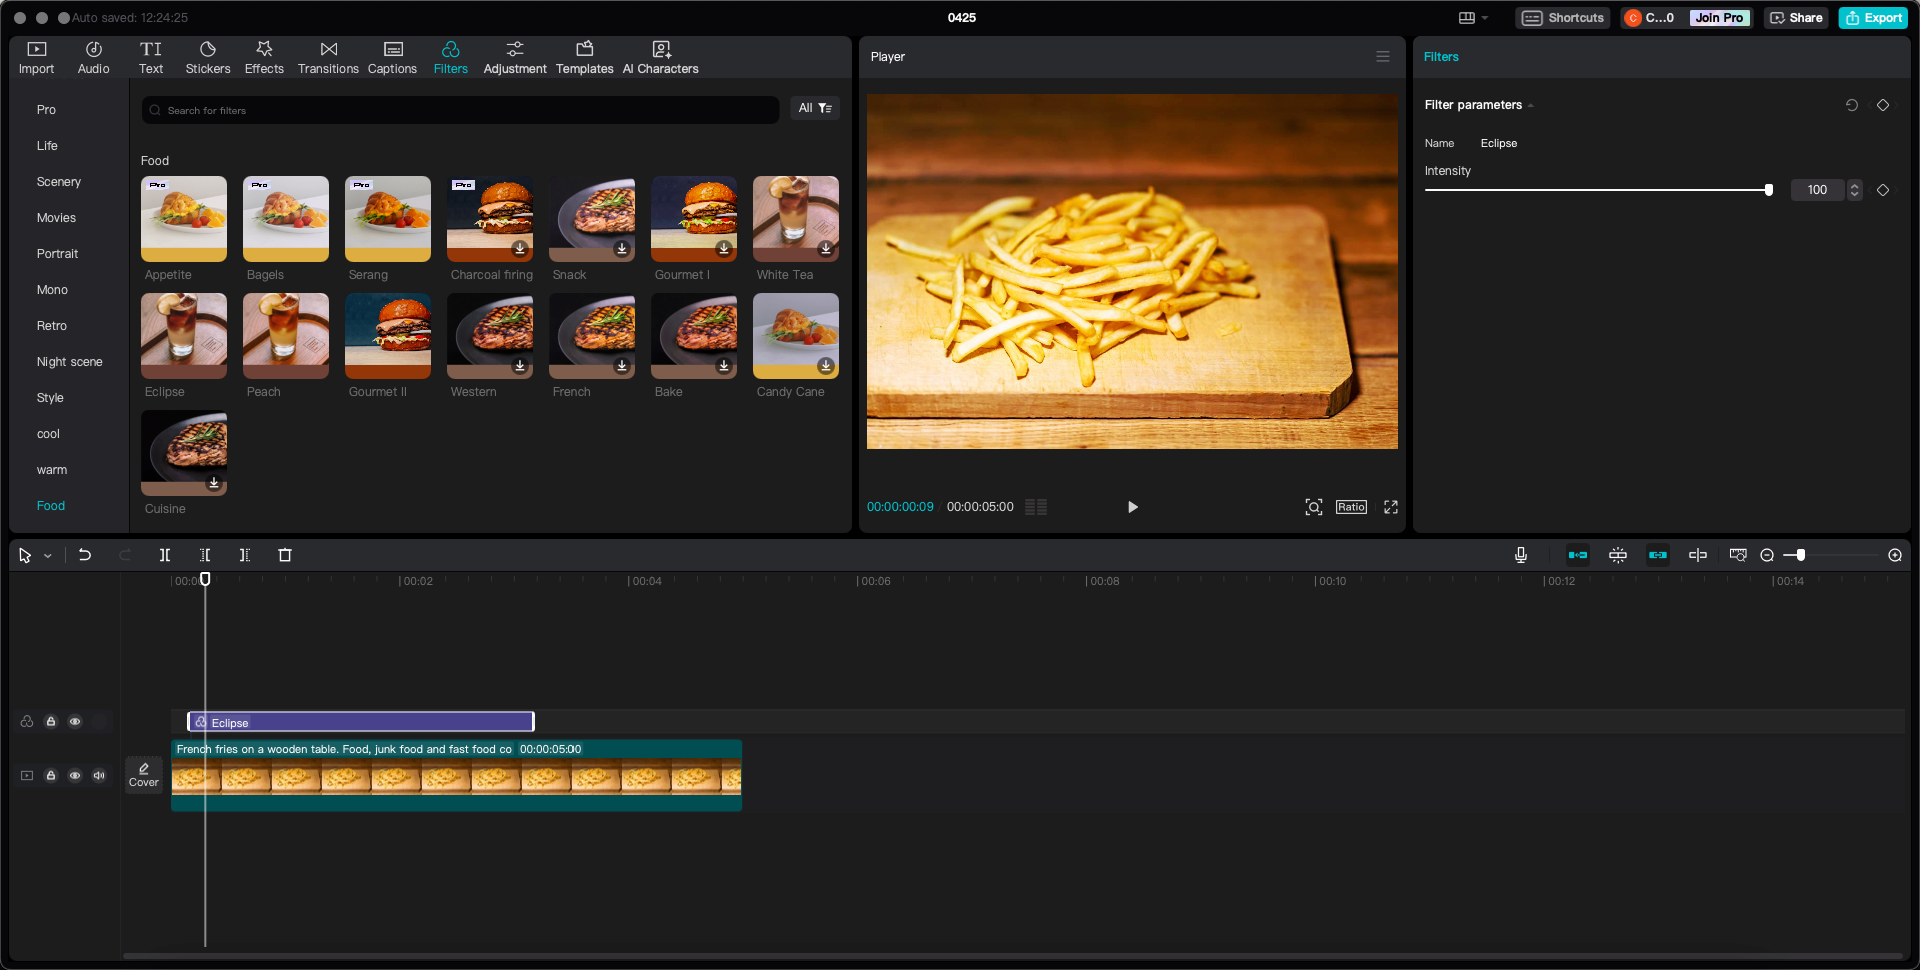Select the Night scene filter category
This screenshot has width=1920, height=970.
(x=70, y=362)
